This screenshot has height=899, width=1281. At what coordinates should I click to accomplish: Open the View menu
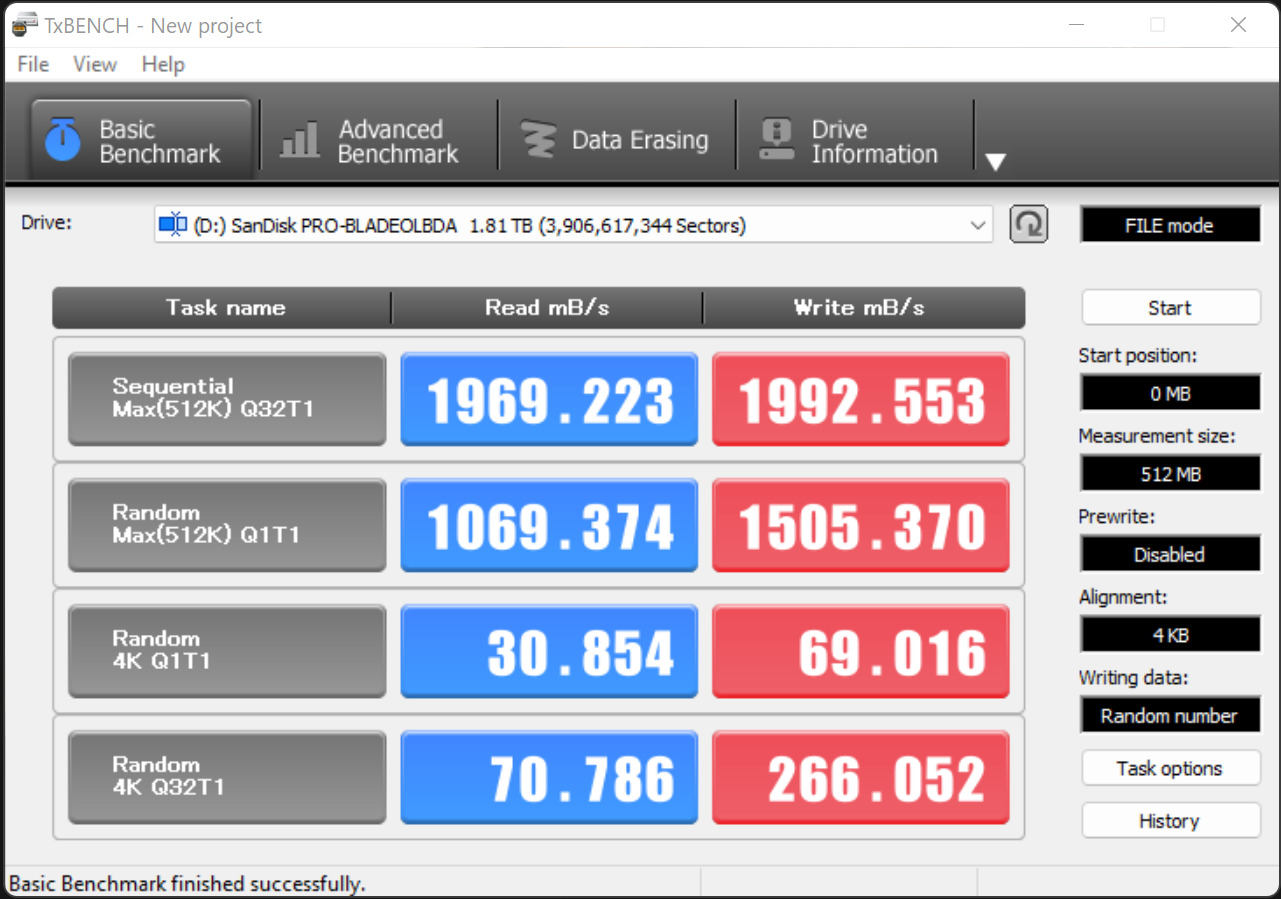(x=95, y=64)
